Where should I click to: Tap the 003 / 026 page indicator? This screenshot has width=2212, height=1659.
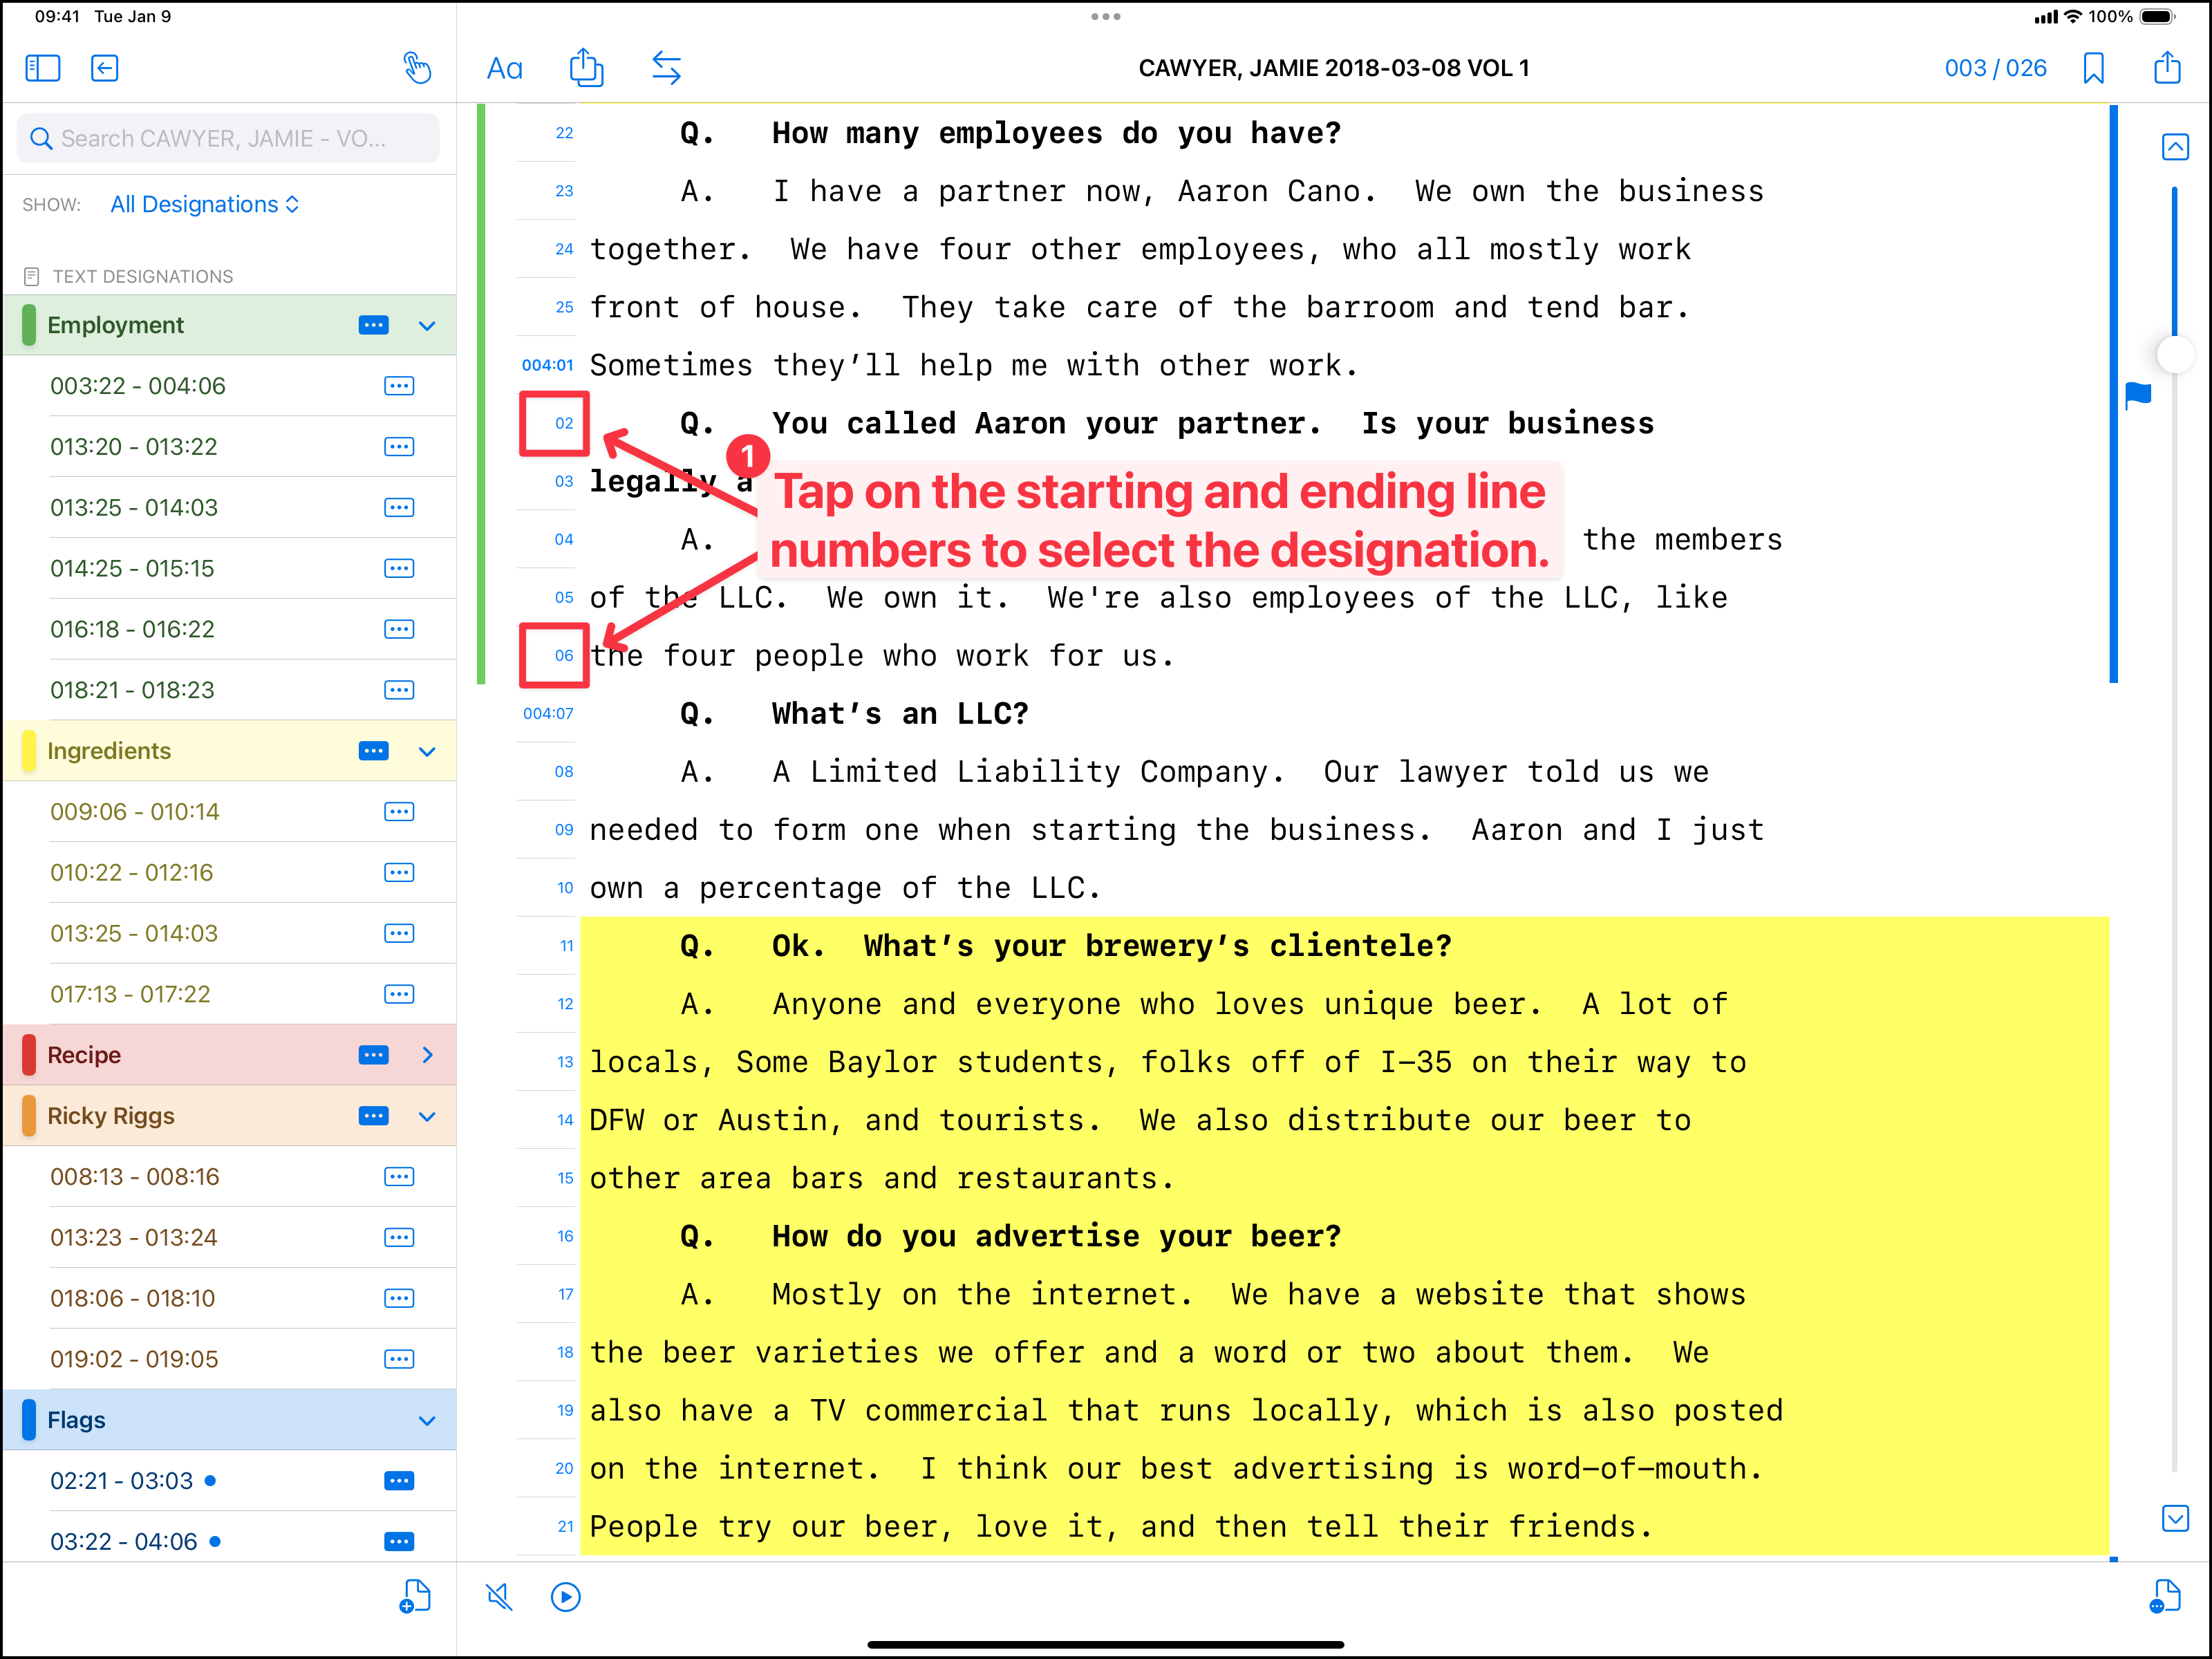pos(1995,68)
